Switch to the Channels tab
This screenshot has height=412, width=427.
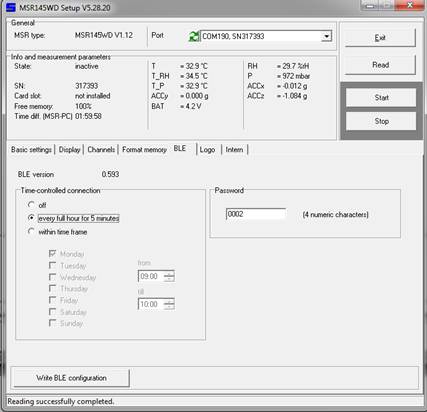click(x=101, y=150)
